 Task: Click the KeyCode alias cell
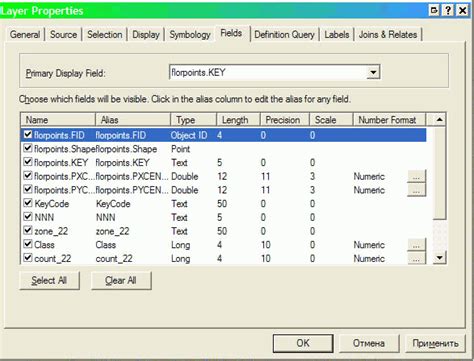point(113,204)
